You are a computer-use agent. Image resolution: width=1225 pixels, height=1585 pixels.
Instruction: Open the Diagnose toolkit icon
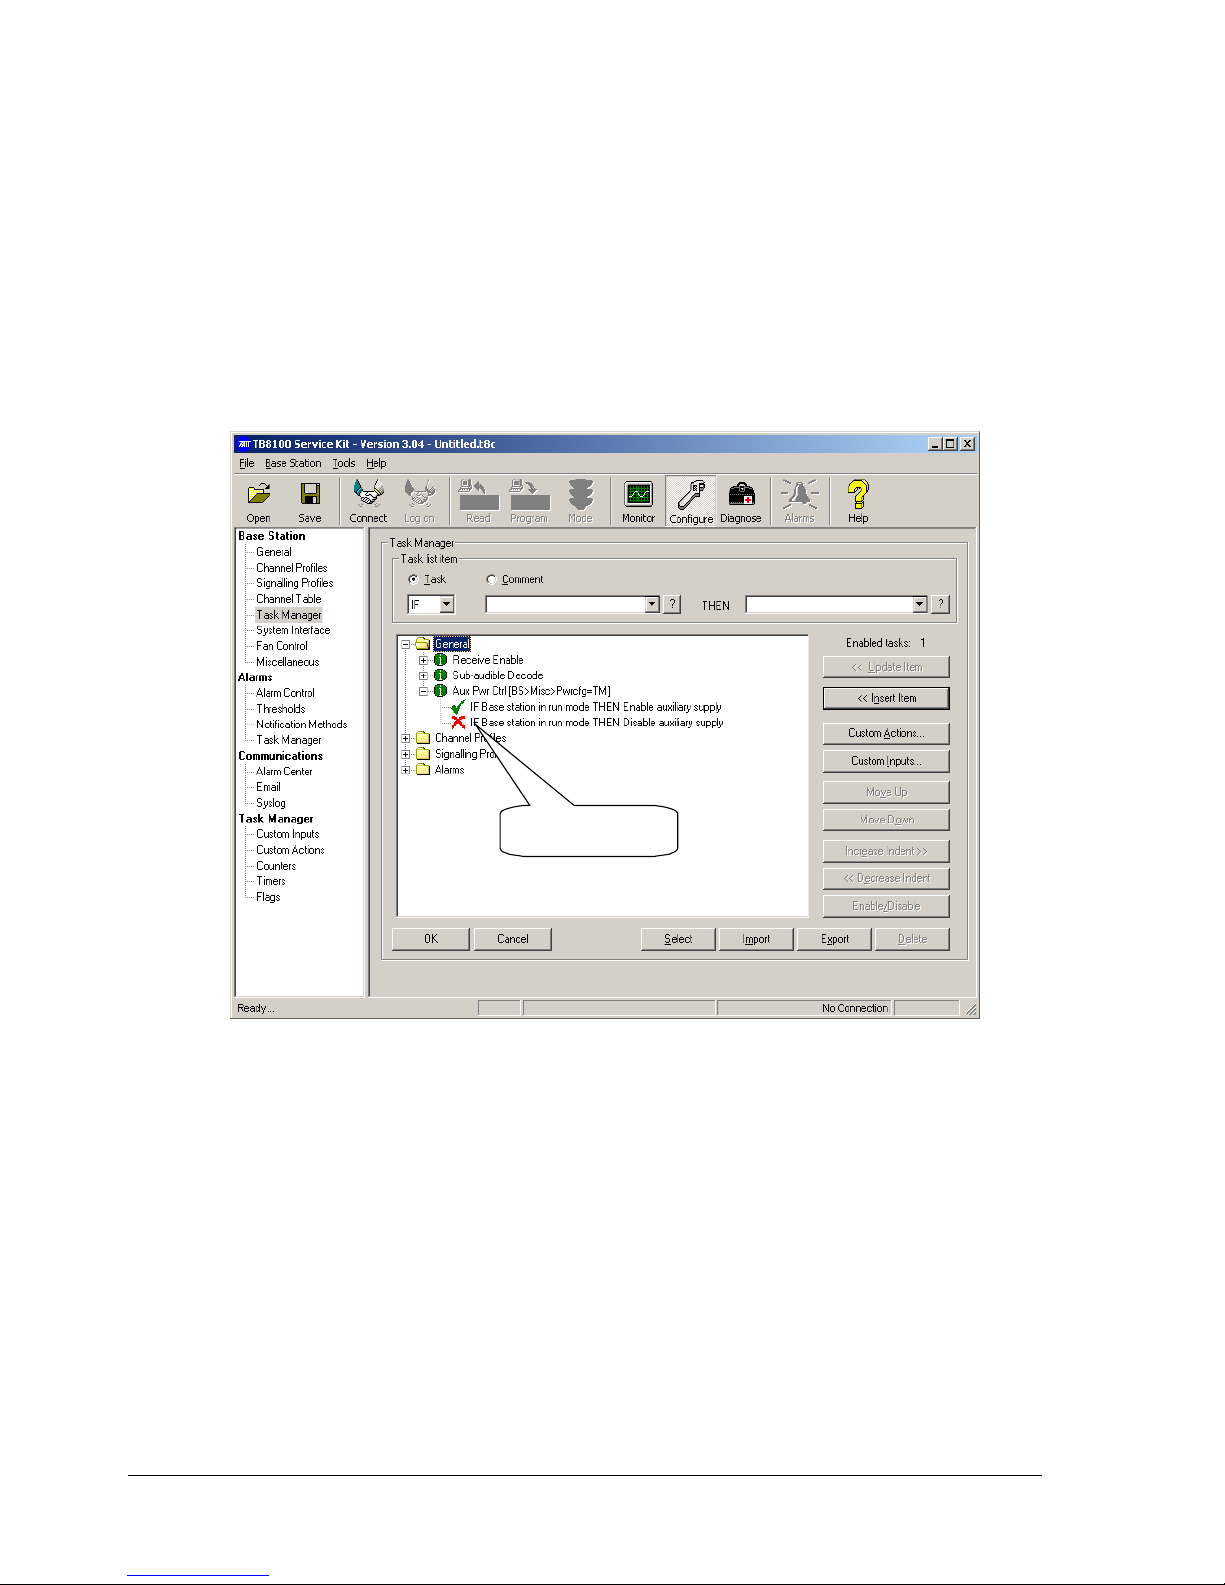[741, 494]
